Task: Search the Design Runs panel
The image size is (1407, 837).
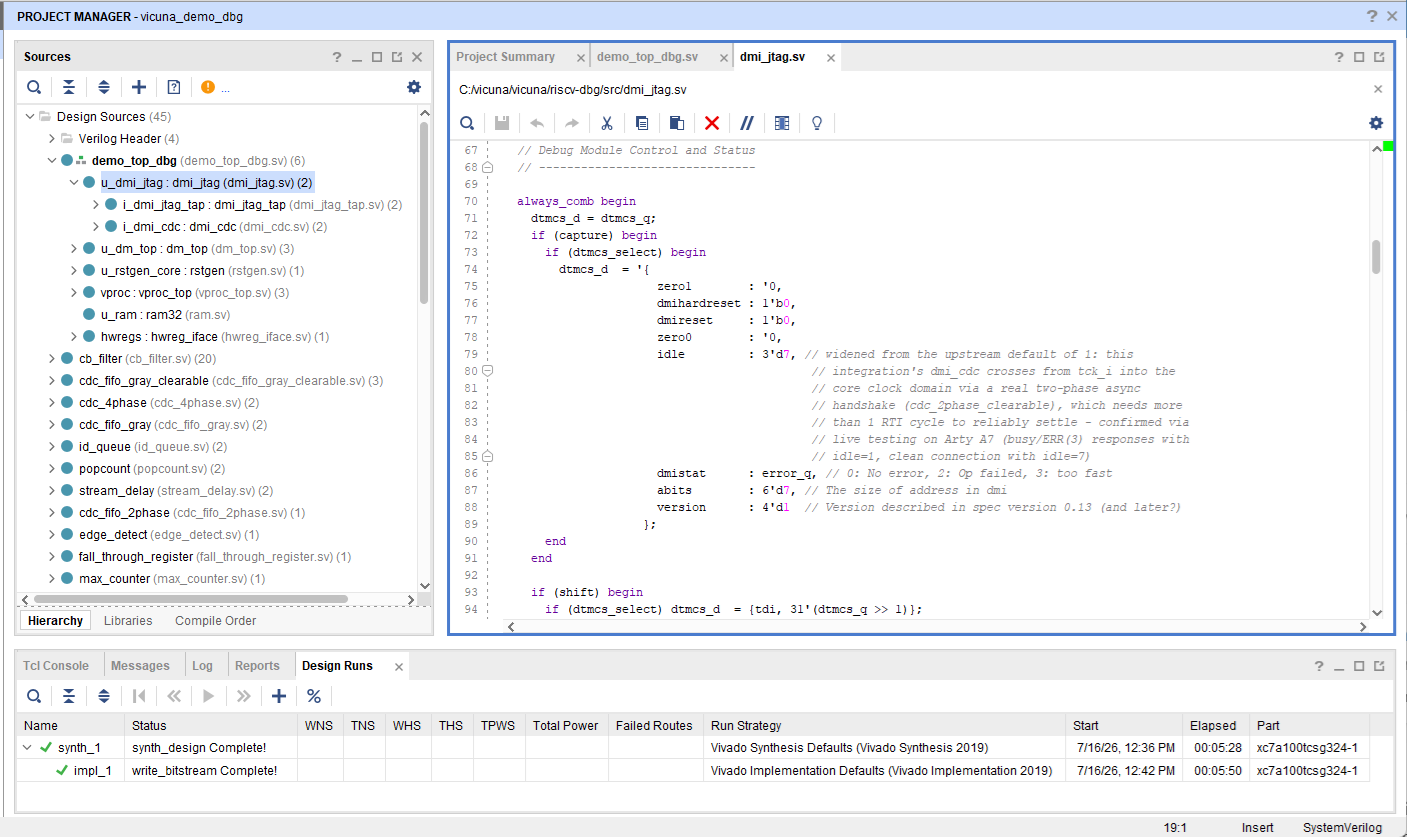Action: tap(34, 696)
